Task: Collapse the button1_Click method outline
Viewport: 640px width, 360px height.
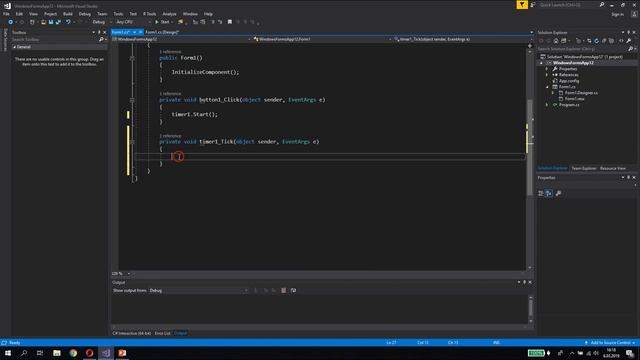Action: tap(132, 100)
